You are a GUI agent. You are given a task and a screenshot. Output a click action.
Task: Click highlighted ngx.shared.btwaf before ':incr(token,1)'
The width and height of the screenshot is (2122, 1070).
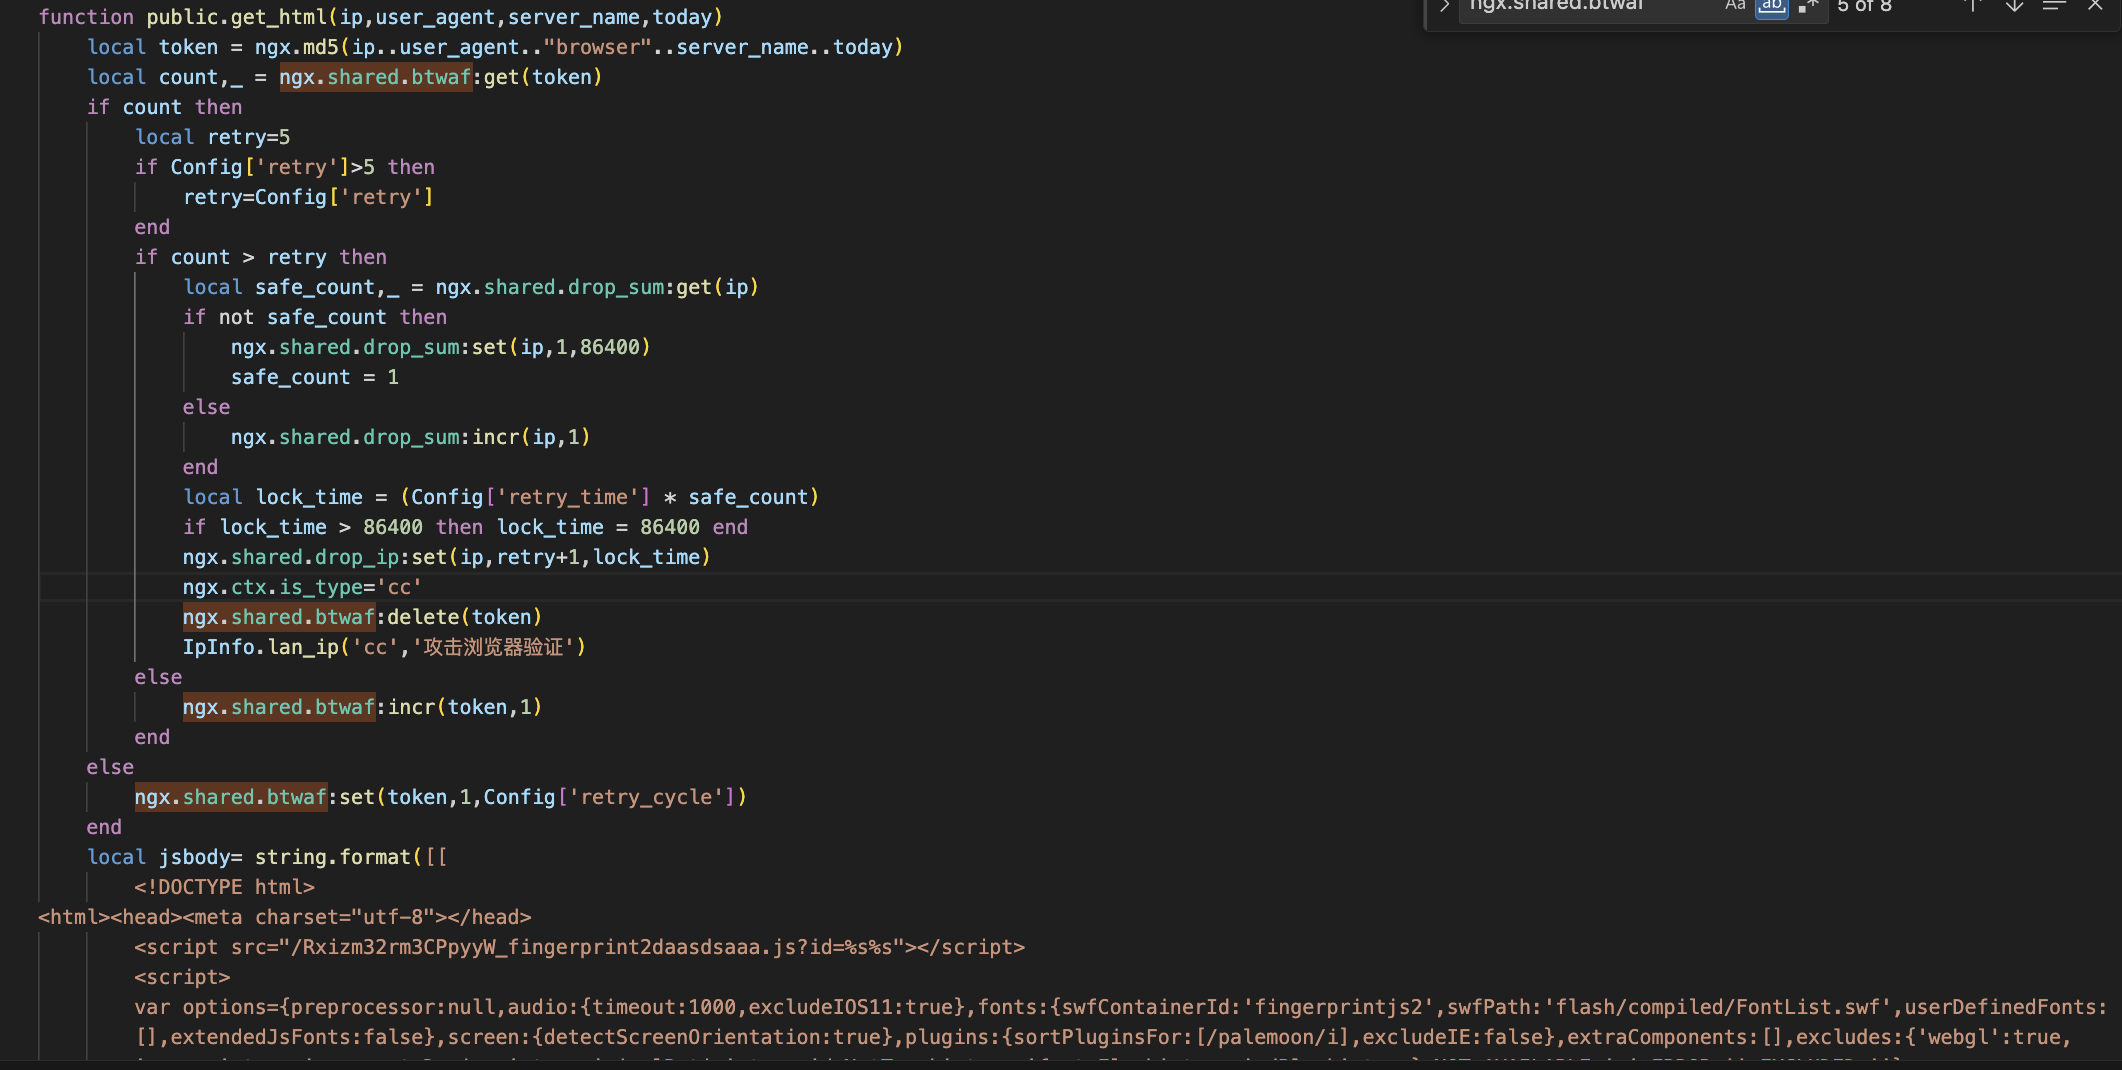[x=279, y=707]
